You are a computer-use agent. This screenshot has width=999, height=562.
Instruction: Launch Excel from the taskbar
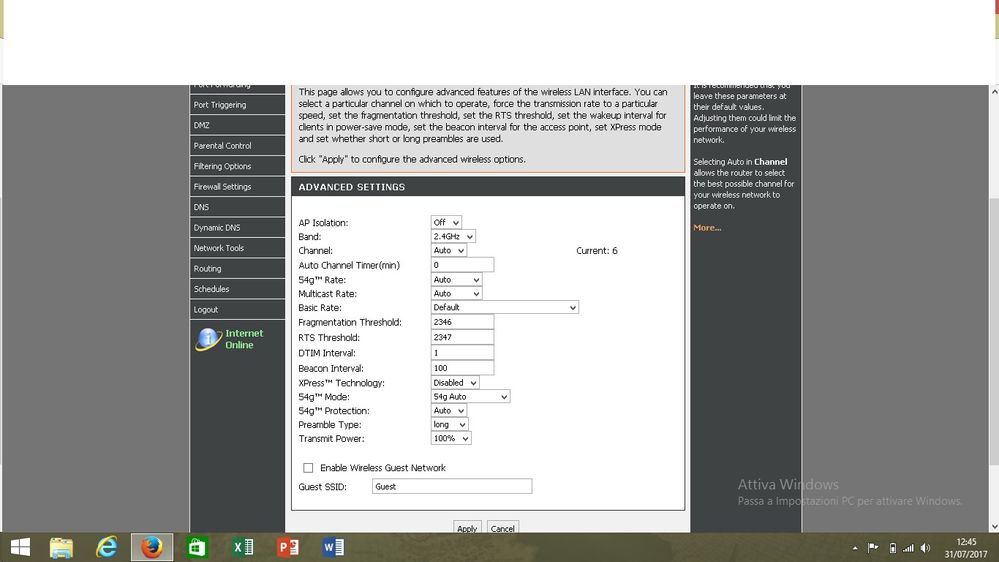tap(243, 547)
